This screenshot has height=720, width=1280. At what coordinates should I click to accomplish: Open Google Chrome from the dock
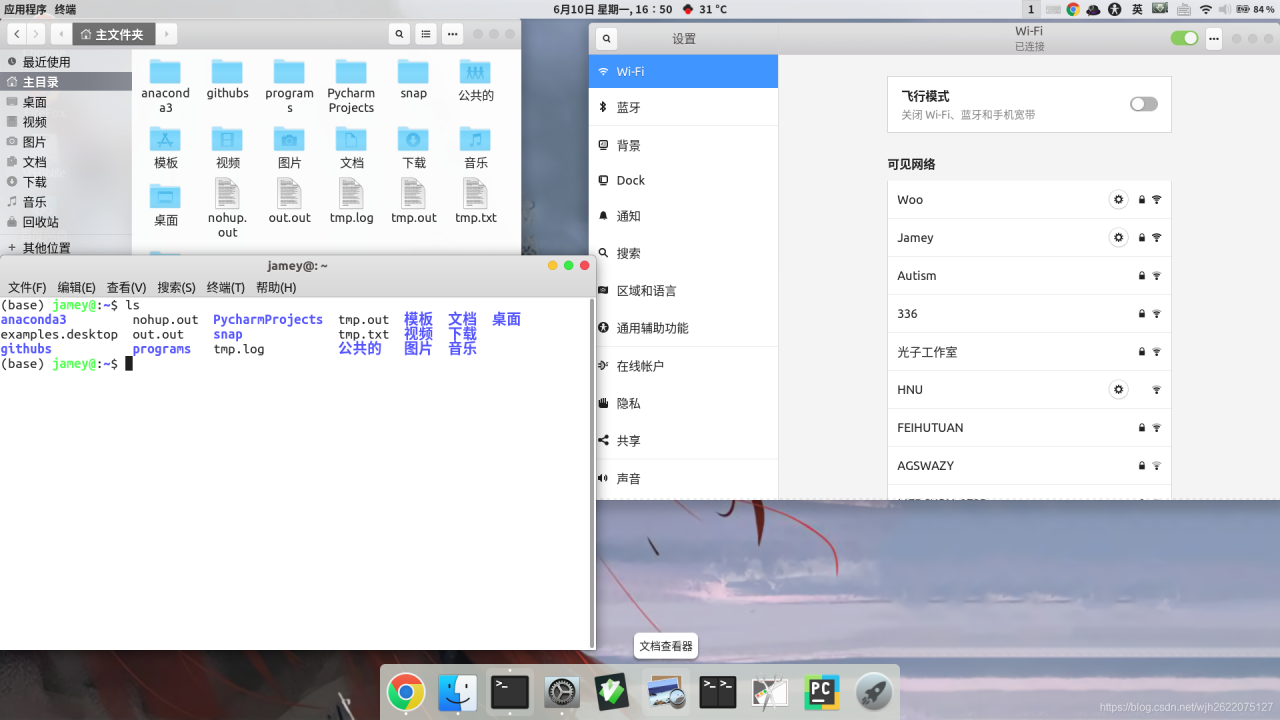pyautogui.click(x=406, y=692)
